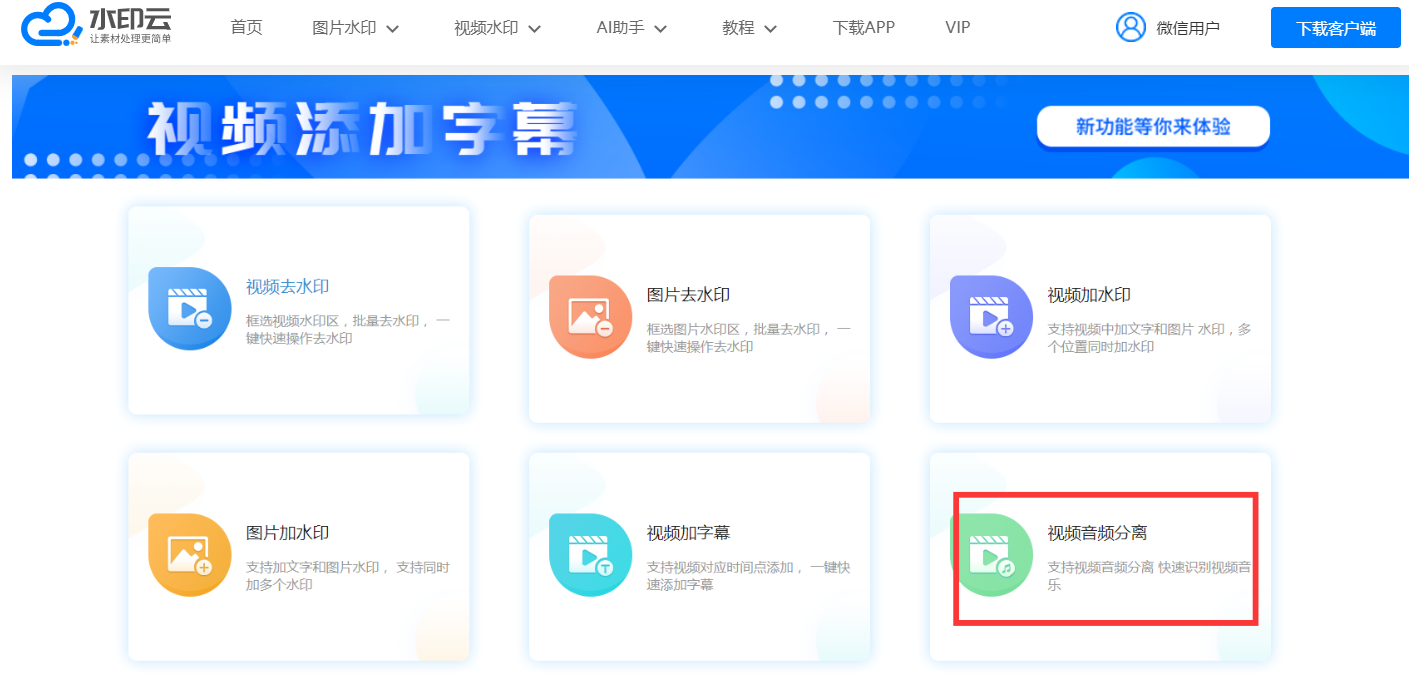Click the user avatar icon
The height and width of the screenshot is (677, 1409).
(x=1131, y=27)
